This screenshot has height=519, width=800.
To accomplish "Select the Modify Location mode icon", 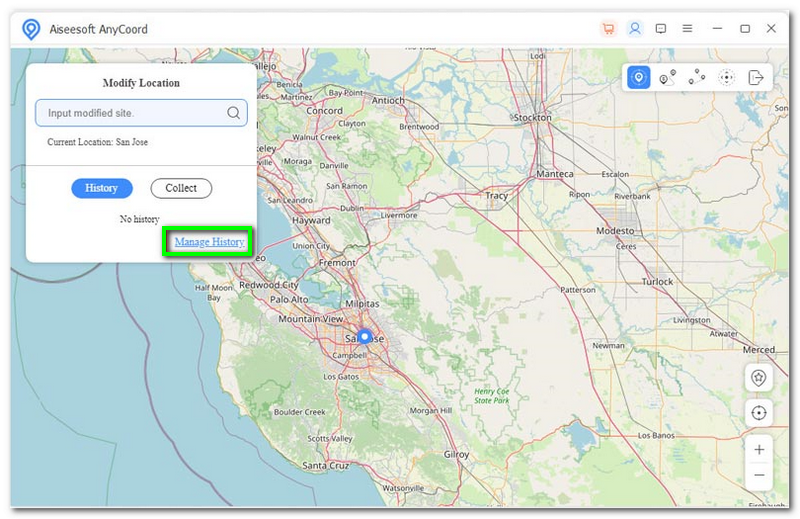I will click(639, 78).
